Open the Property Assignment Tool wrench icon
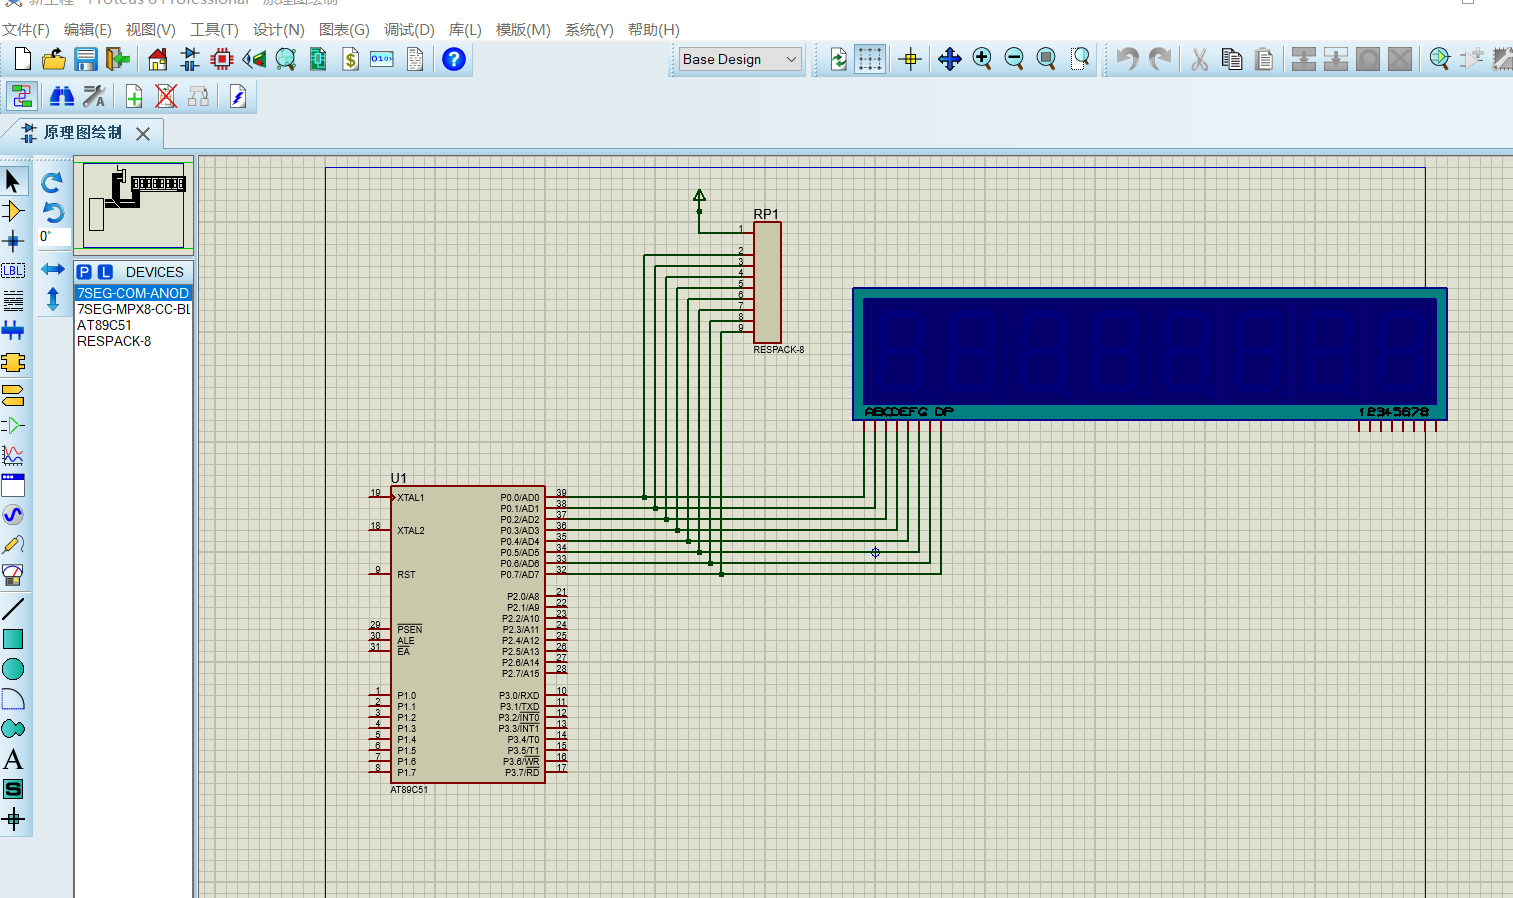Viewport: 1513px width, 898px height. [94, 96]
